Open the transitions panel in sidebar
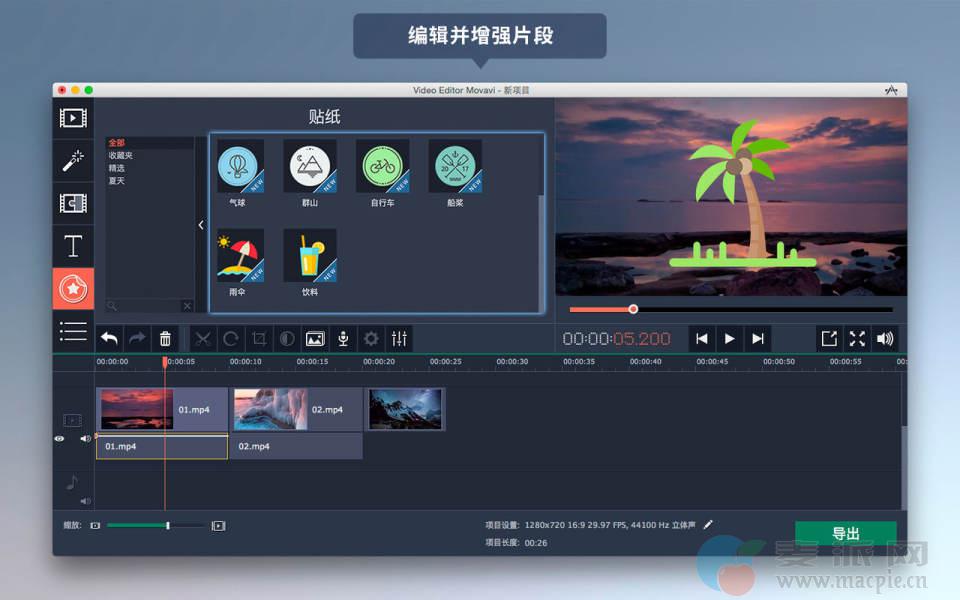Image resolution: width=960 pixels, height=600 pixels. [73, 203]
